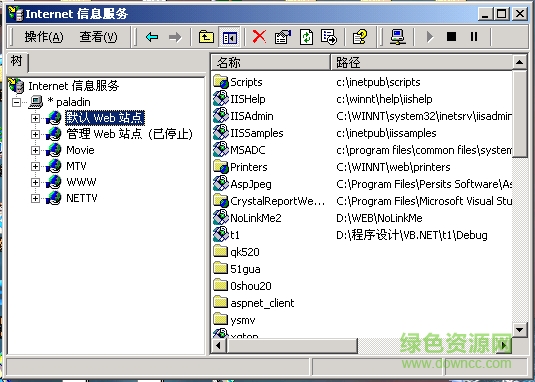This screenshot has height=382, width=535.
Task: Click the Help question mark icon
Action: (360, 37)
